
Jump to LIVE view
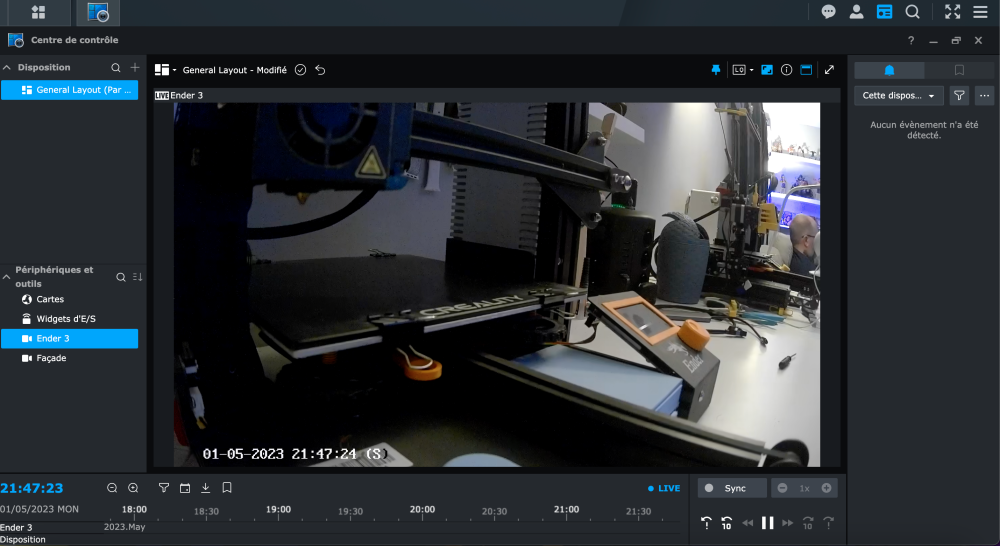(664, 488)
